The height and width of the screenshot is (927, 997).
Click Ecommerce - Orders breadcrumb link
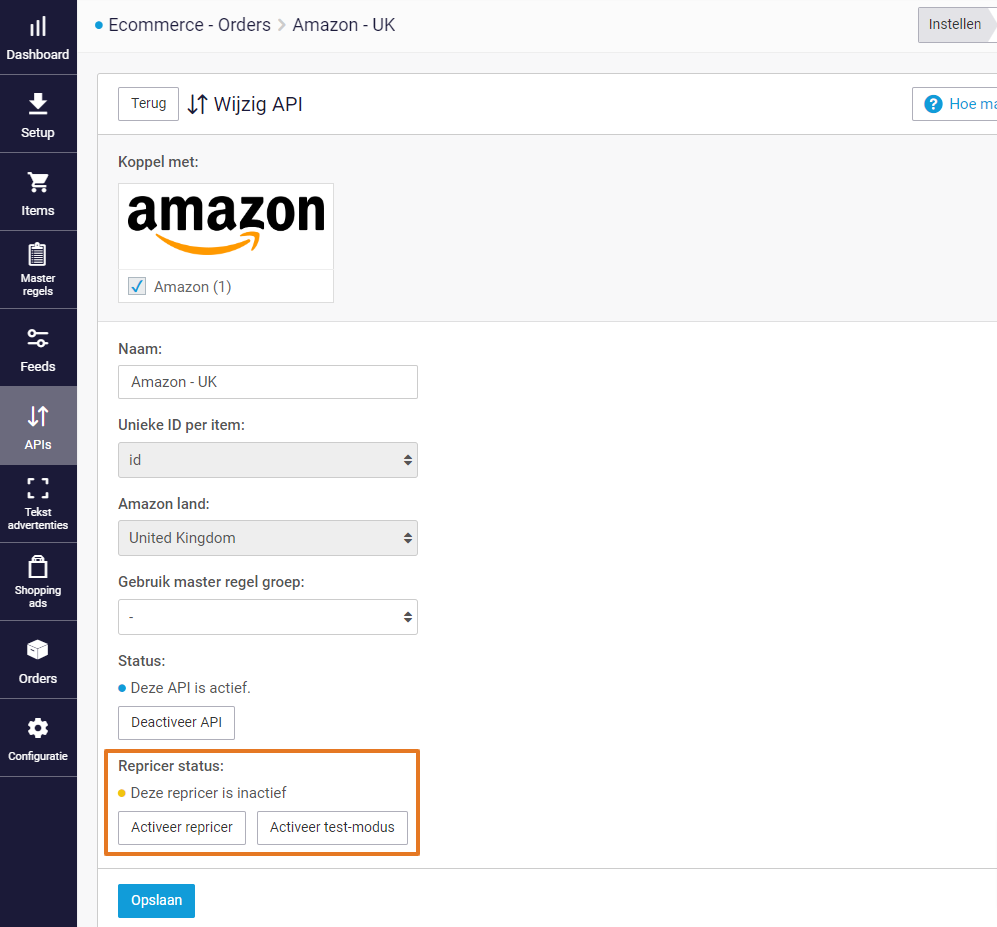point(189,25)
